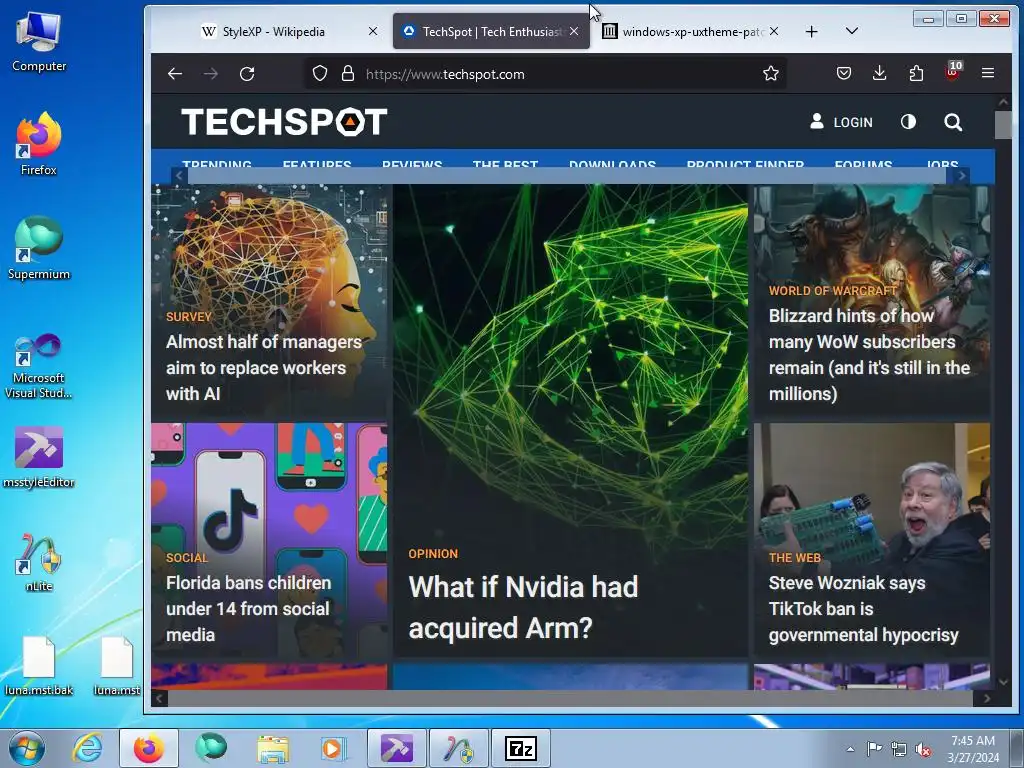The height and width of the screenshot is (768, 1024).
Task: Reload the TechSpot page
Action: coord(247,74)
